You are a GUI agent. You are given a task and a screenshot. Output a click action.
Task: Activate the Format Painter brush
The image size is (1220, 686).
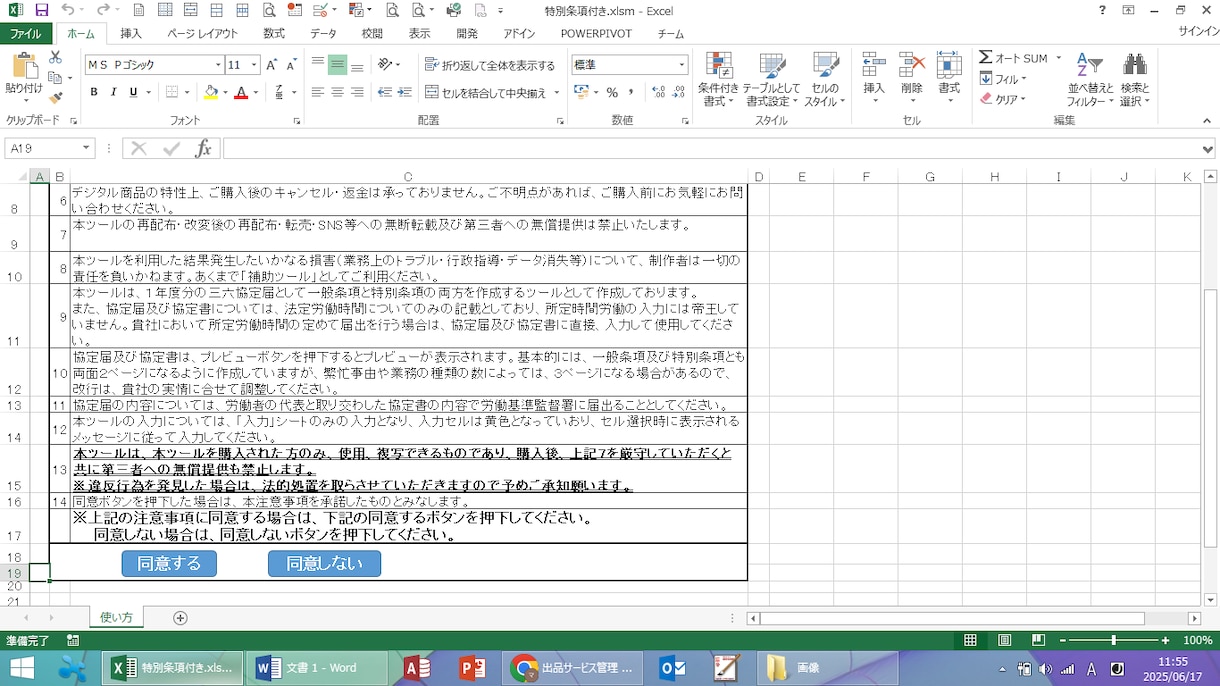pyautogui.click(x=56, y=97)
